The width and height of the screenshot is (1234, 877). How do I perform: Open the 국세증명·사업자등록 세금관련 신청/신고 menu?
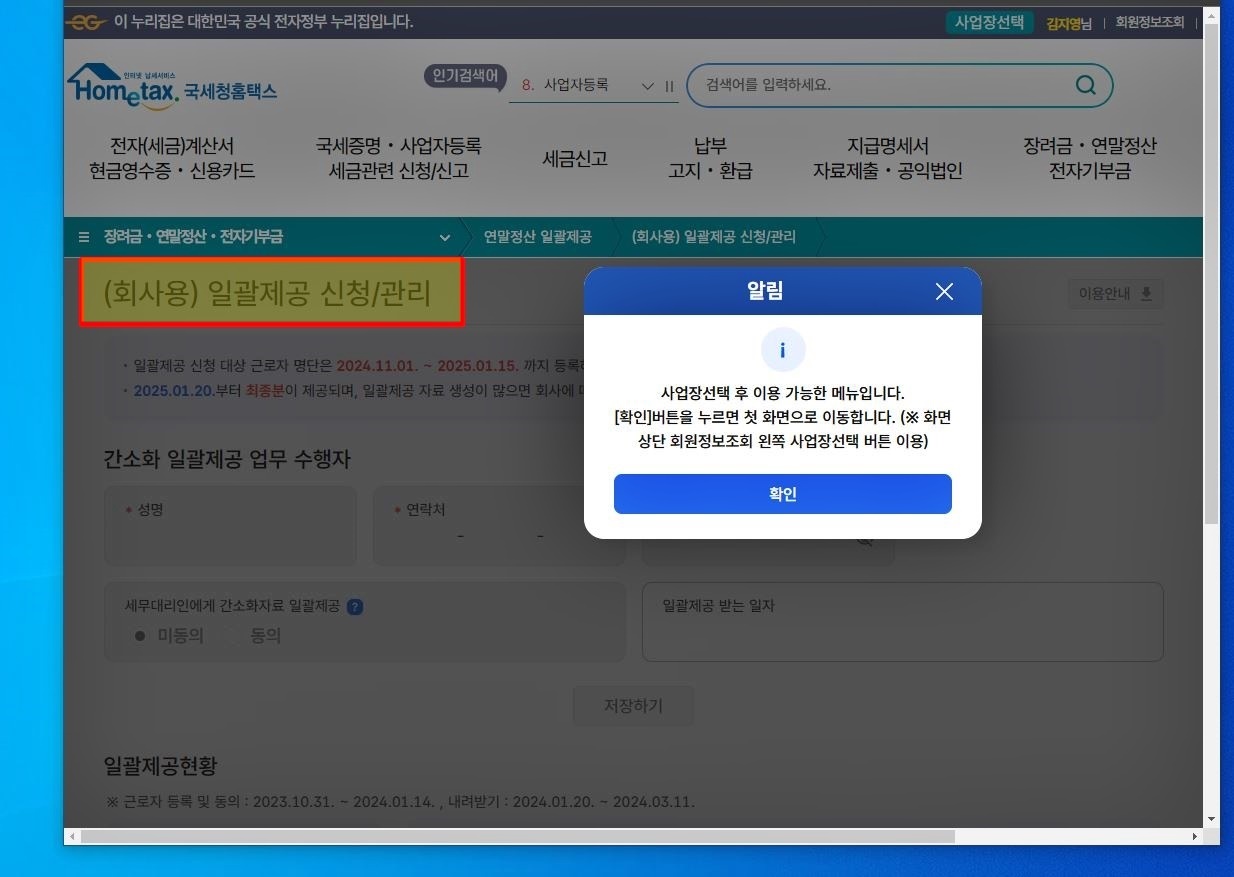point(398,158)
